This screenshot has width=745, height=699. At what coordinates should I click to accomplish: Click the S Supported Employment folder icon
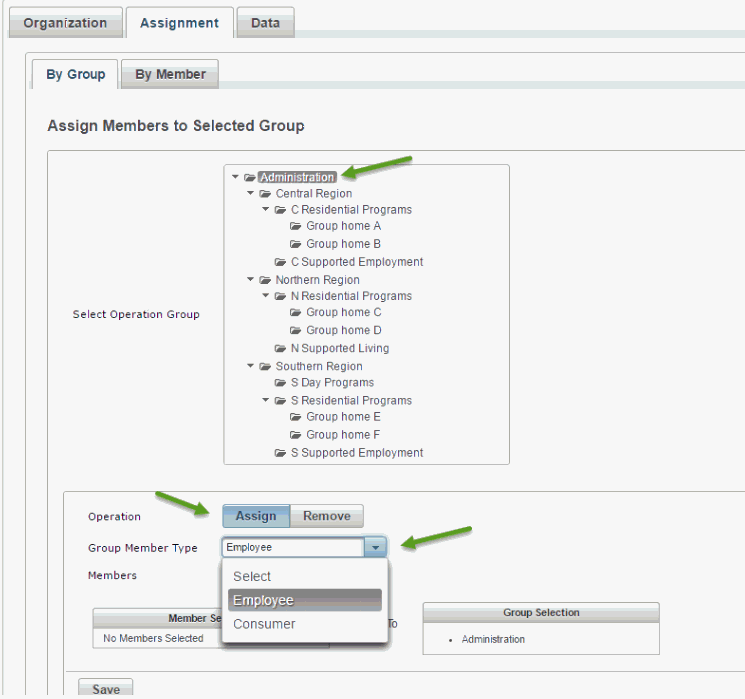281,453
